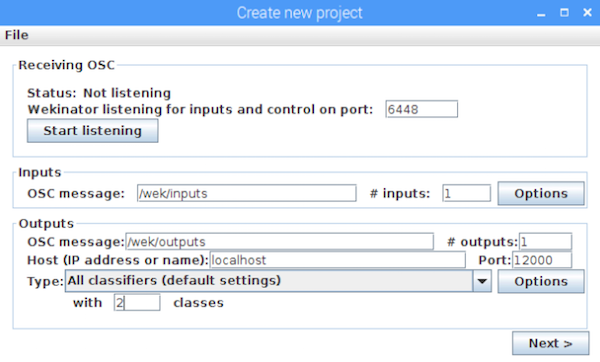Click the Start listening button
Screen dimensions: 600x362
point(93,131)
